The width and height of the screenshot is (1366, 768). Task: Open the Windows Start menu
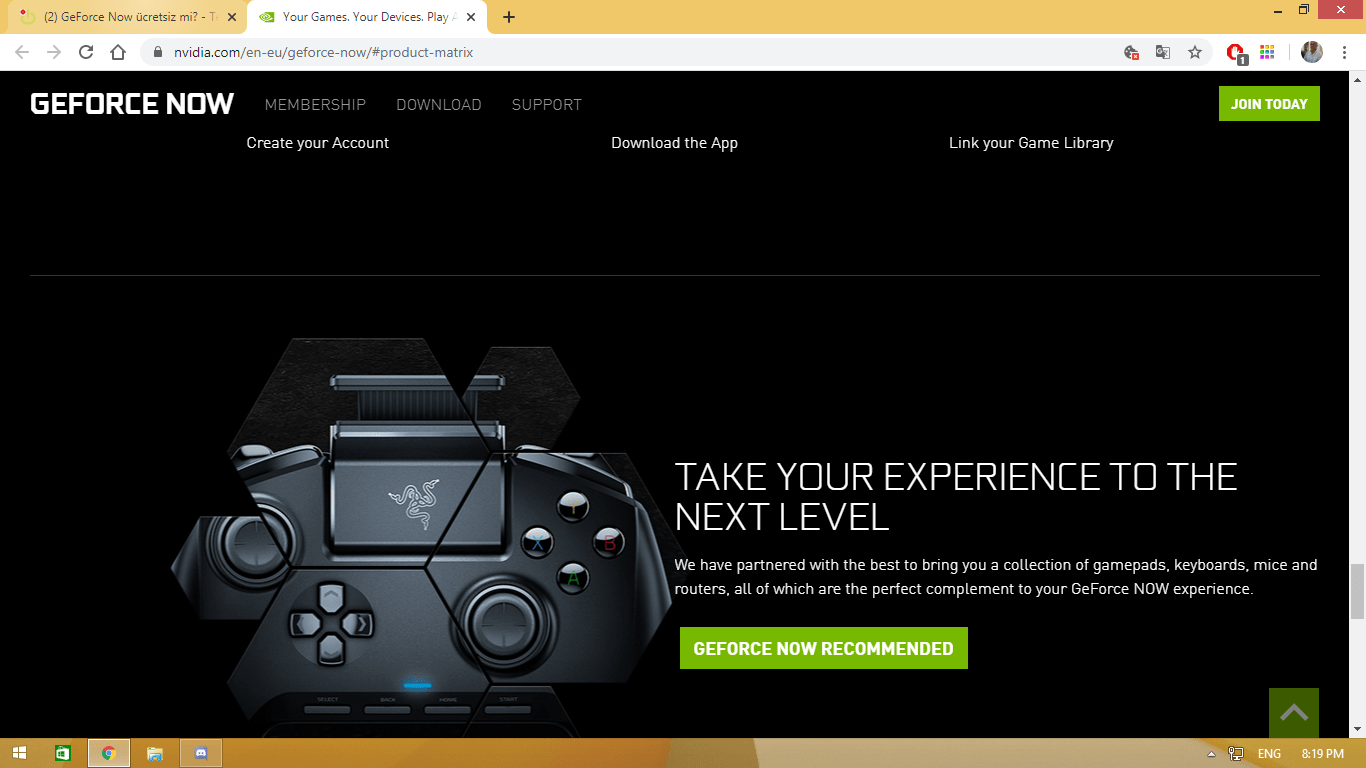(x=19, y=753)
